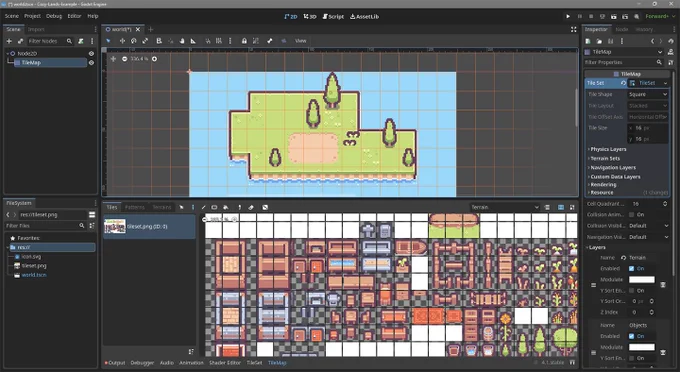Screen dimensions: 680x372
Task: Open the Debug menu
Action: [54, 16]
